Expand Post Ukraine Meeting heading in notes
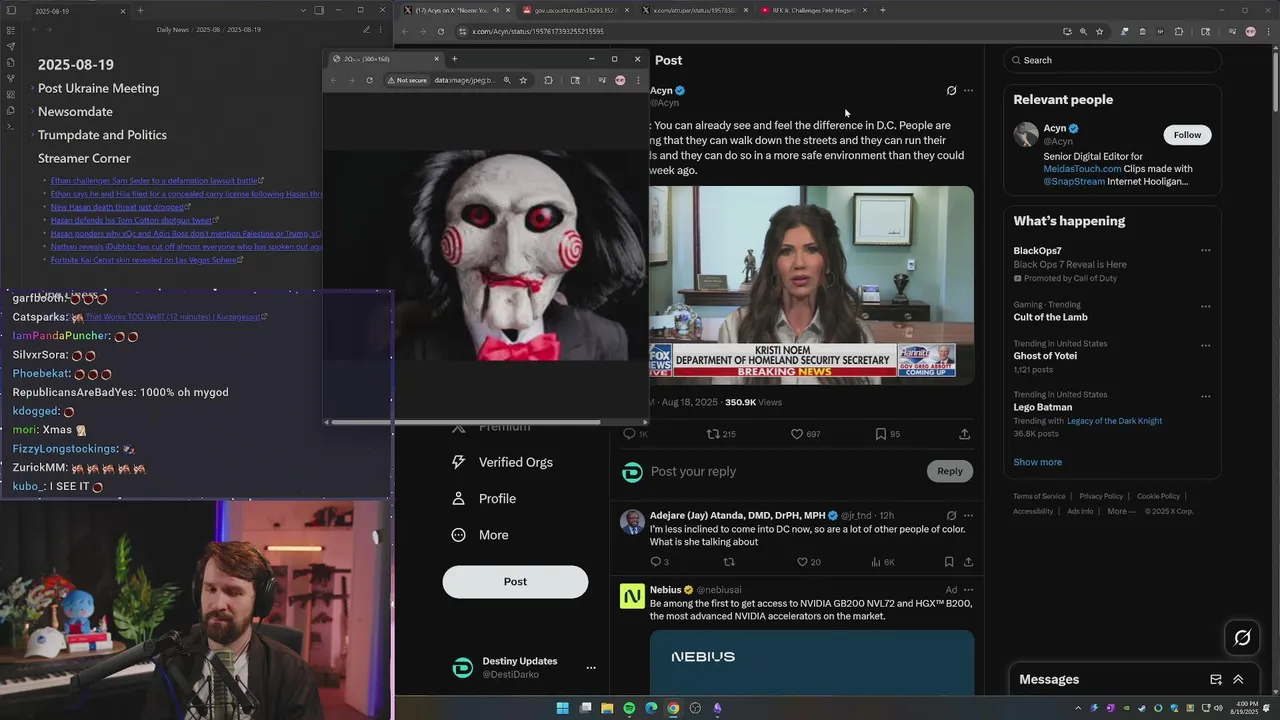 click(x=32, y=89)
